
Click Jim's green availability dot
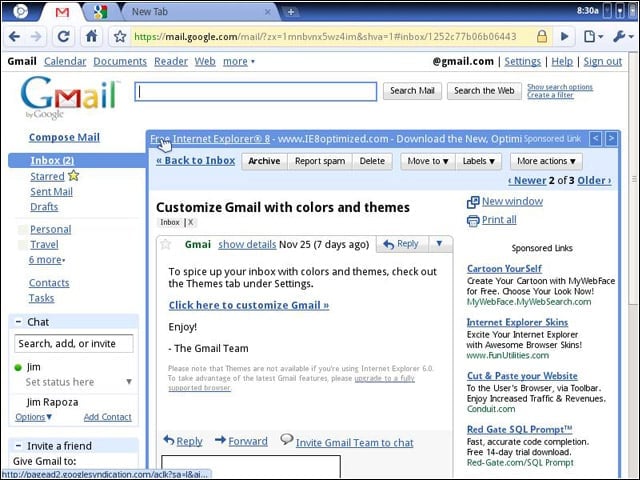tap(18, 367)
